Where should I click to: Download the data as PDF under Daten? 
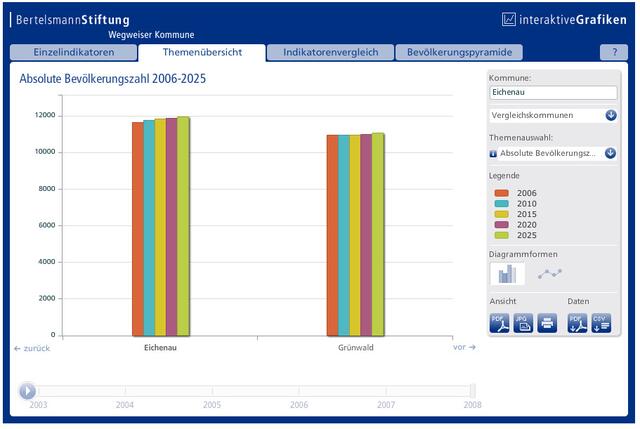coord(577,323)
